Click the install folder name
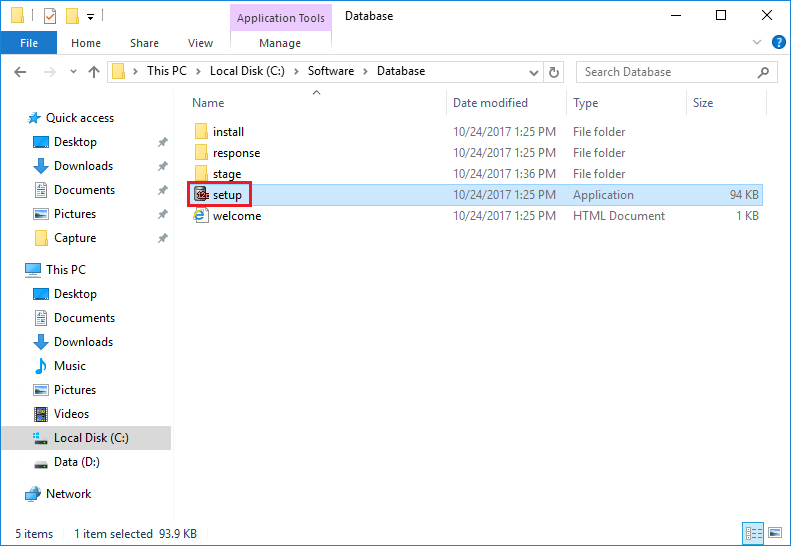 point(229,132)
